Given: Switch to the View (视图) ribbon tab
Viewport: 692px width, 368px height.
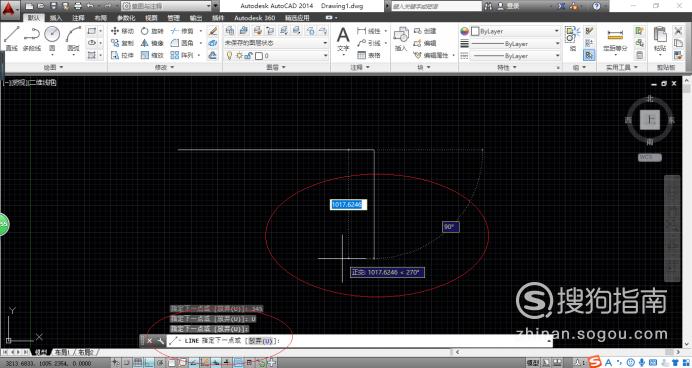Looking at the screenshot, I should [x=151, y=18].
